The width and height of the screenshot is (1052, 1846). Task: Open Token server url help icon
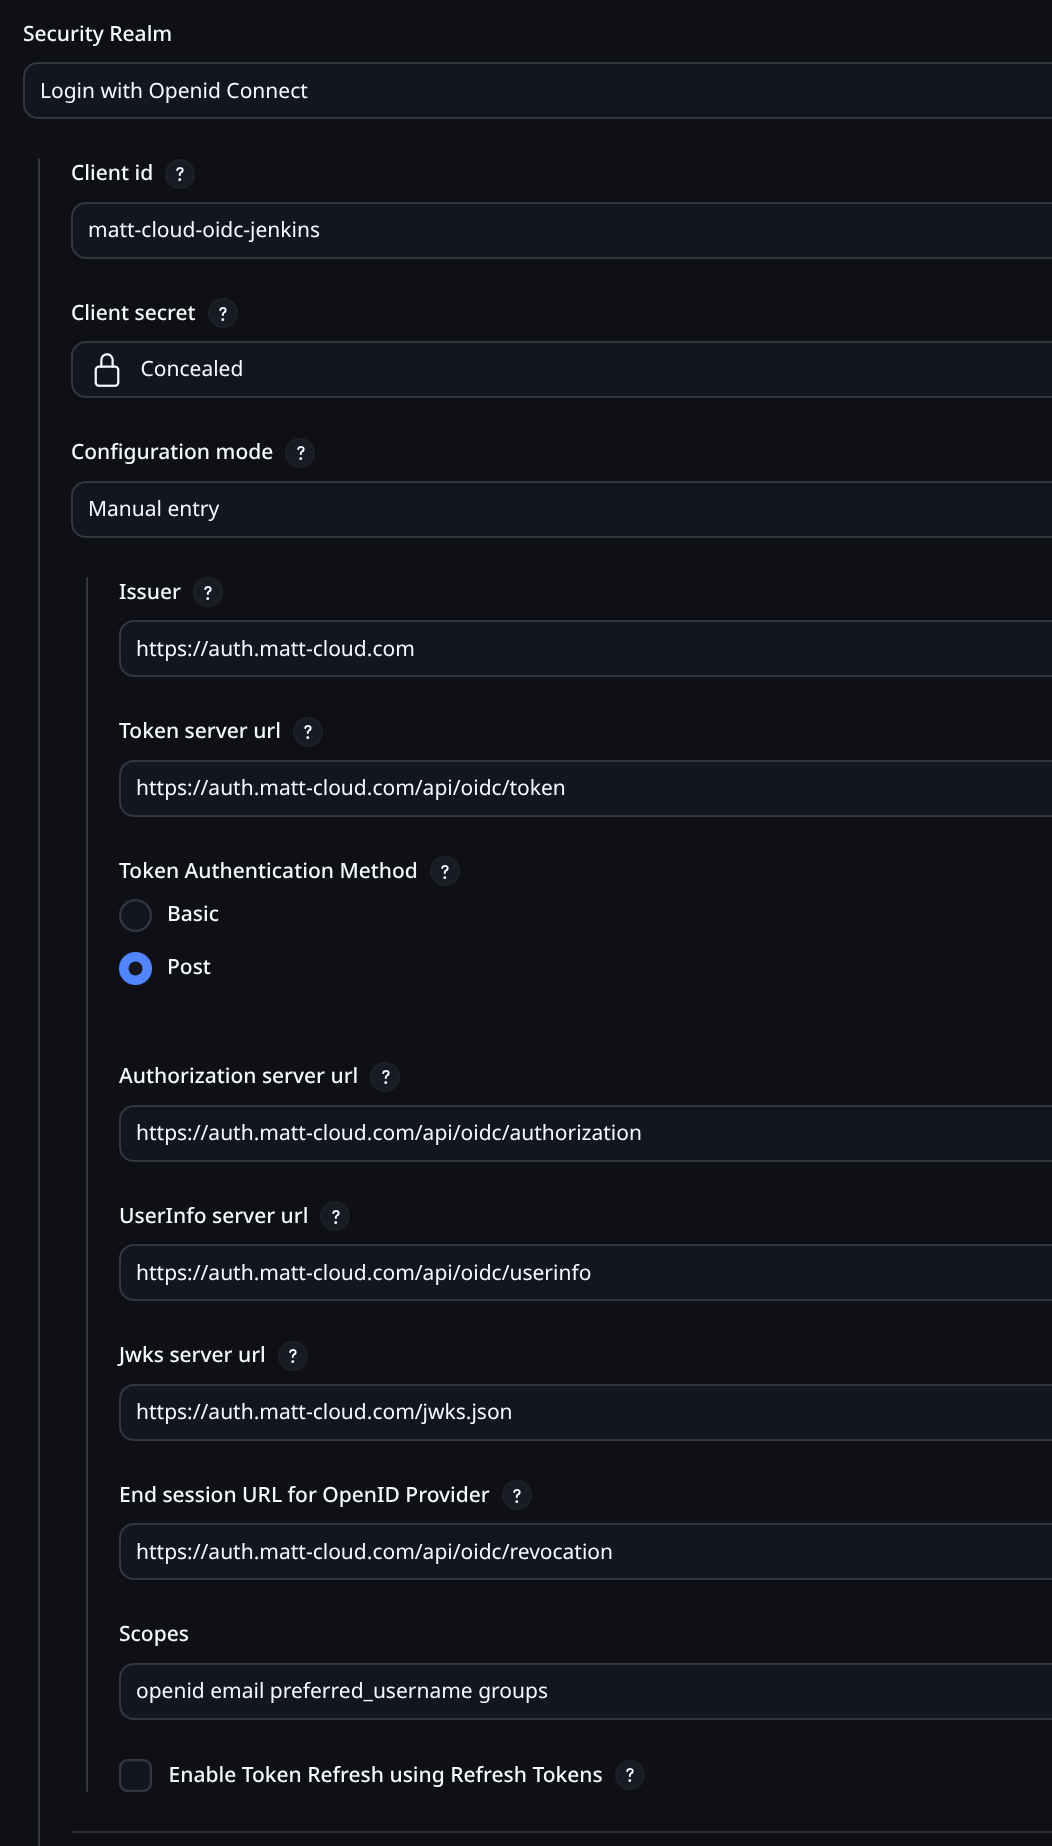[307, 732]
